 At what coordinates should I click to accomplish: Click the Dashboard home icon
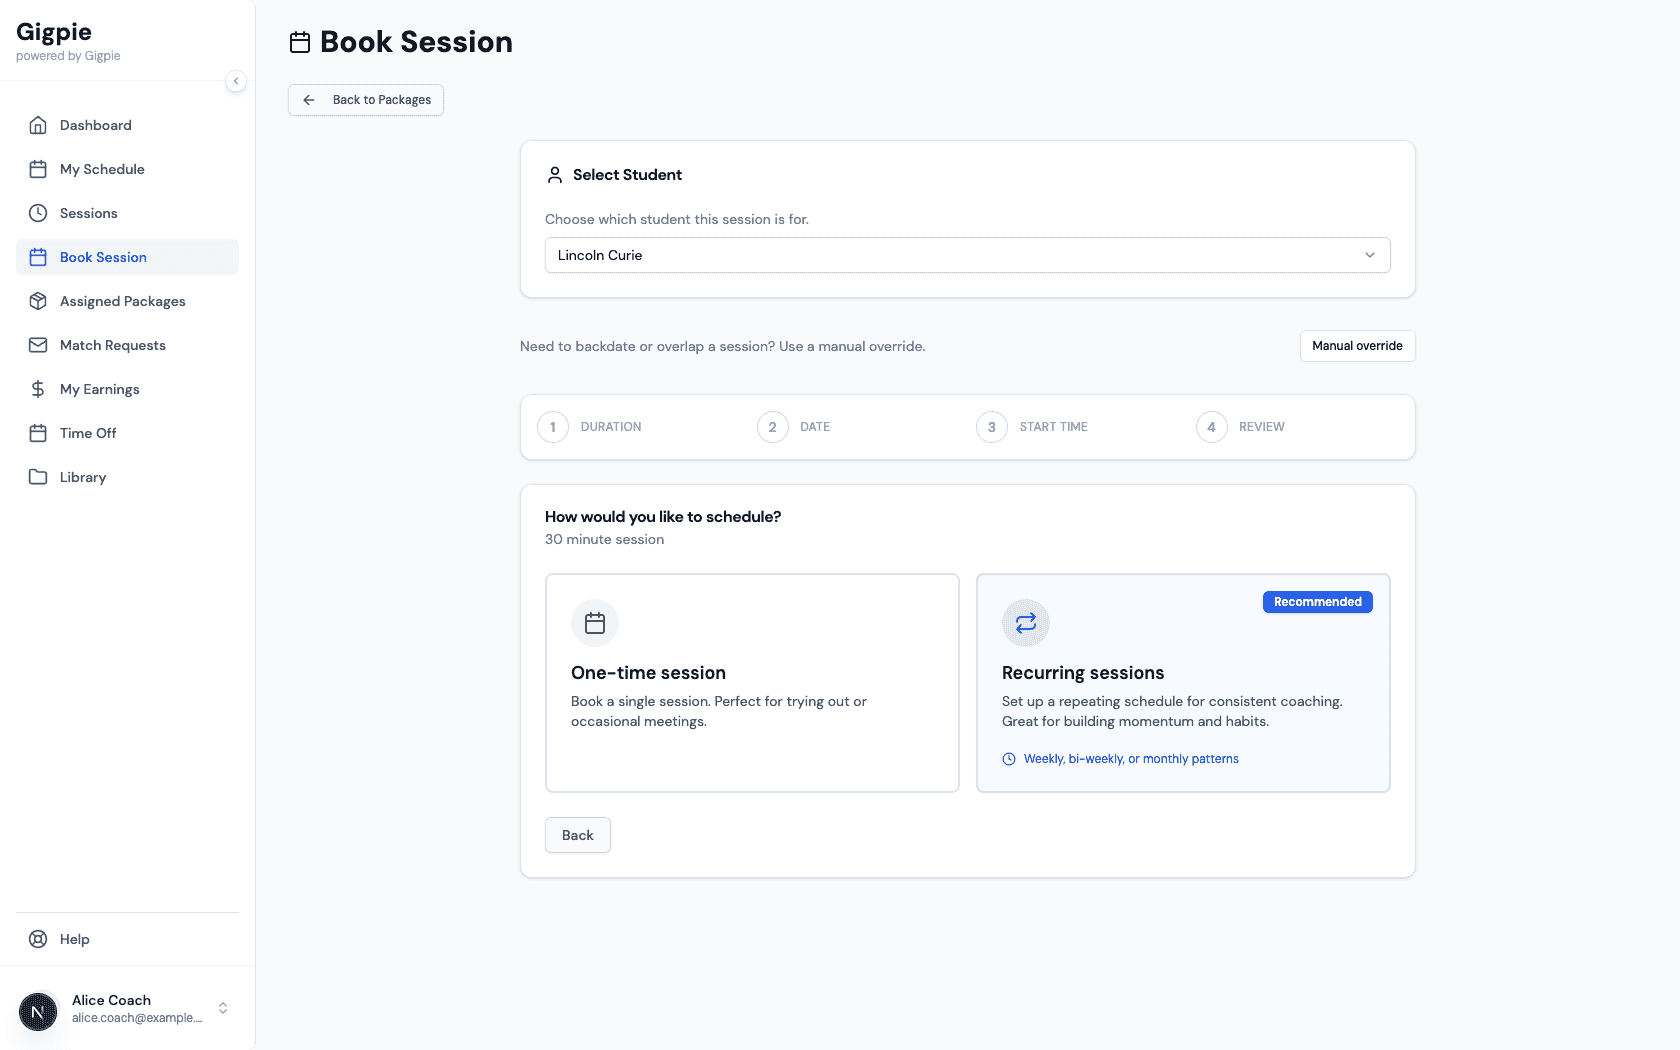[38, 125]
